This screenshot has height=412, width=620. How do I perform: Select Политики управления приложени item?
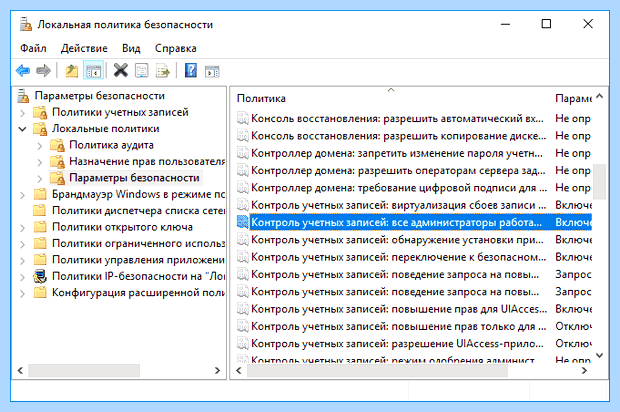(x=138, y=260)
